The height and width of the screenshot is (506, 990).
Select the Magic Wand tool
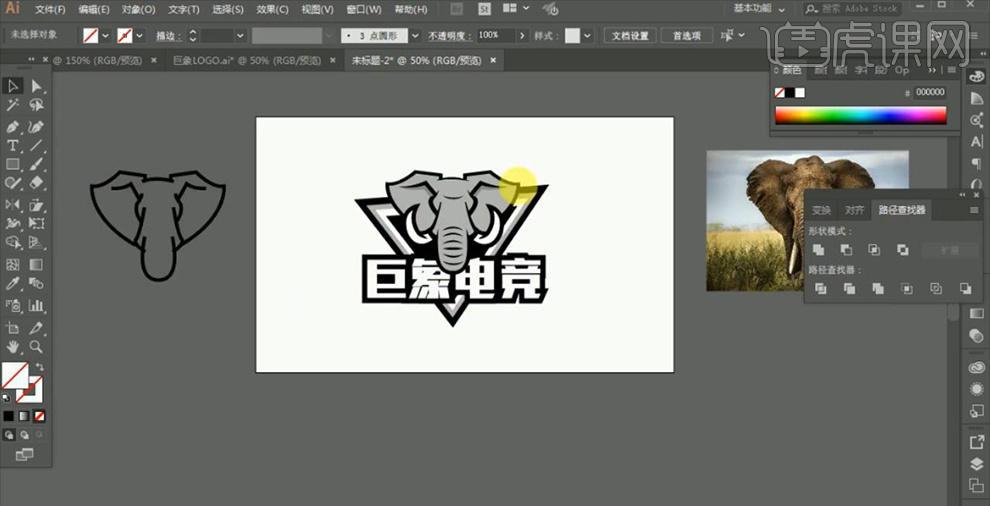pos(13,105)
